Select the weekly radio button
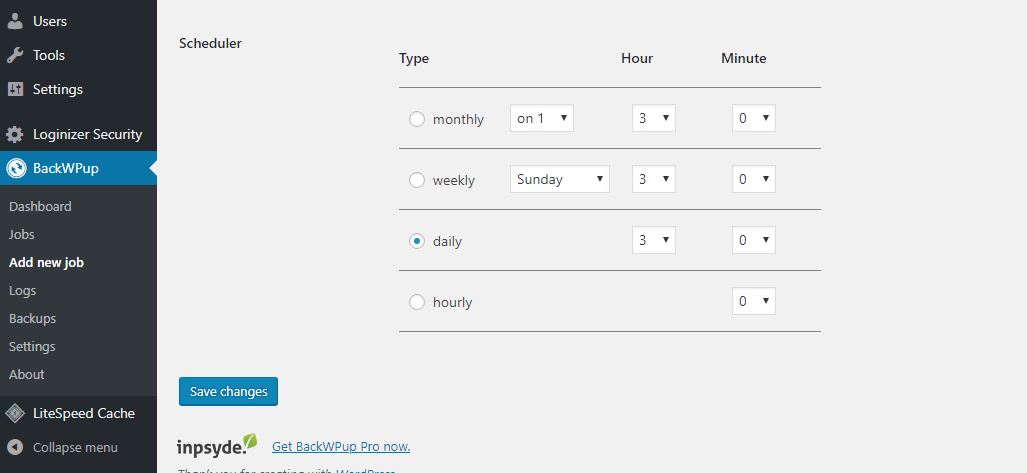The image size is (1027, 473). pos(417,180)
